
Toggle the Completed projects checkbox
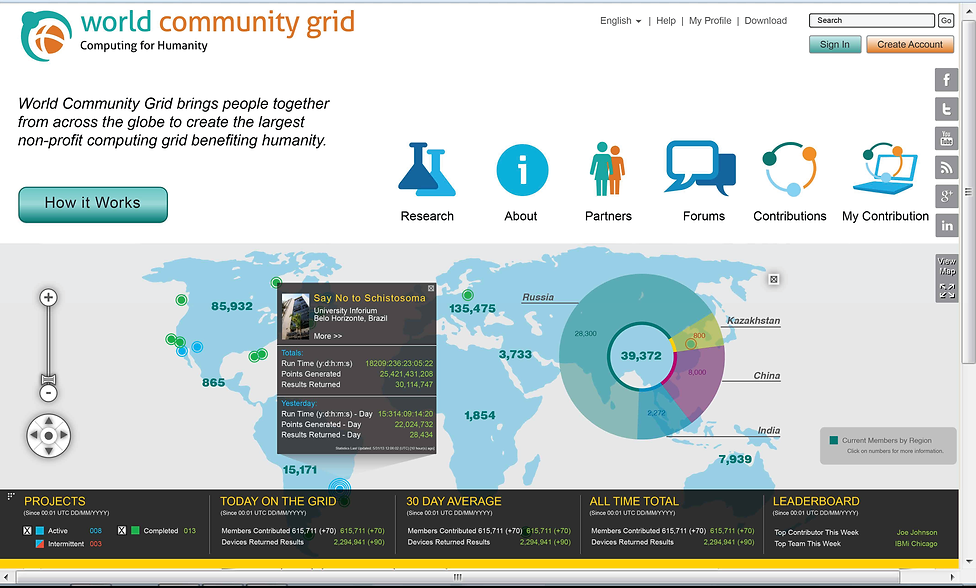122,530
